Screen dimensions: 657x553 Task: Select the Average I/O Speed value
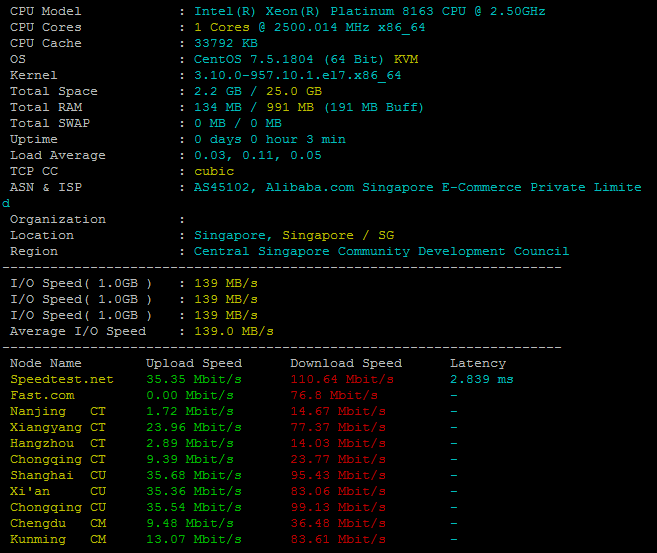point(234,331)
